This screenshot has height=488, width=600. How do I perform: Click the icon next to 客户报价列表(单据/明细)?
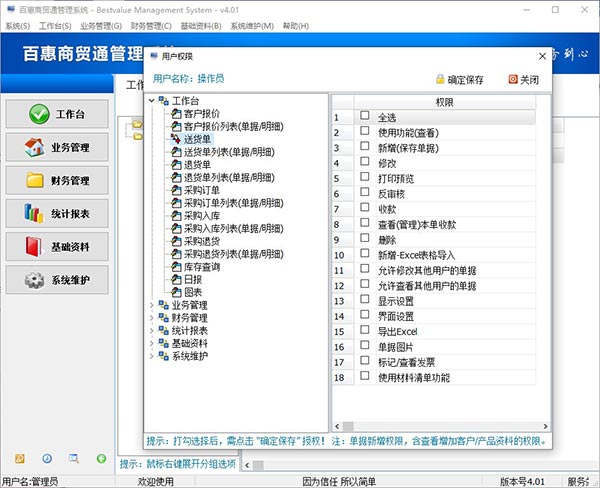pyautogui.click(x=176, y=126)
